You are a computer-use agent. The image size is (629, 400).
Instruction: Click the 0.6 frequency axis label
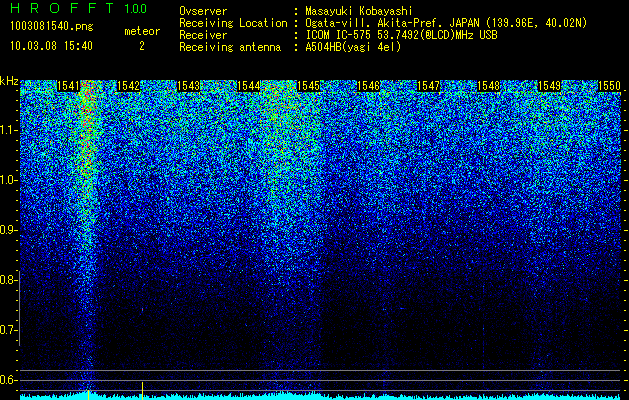pyautogui.click(x=8, y=380)
